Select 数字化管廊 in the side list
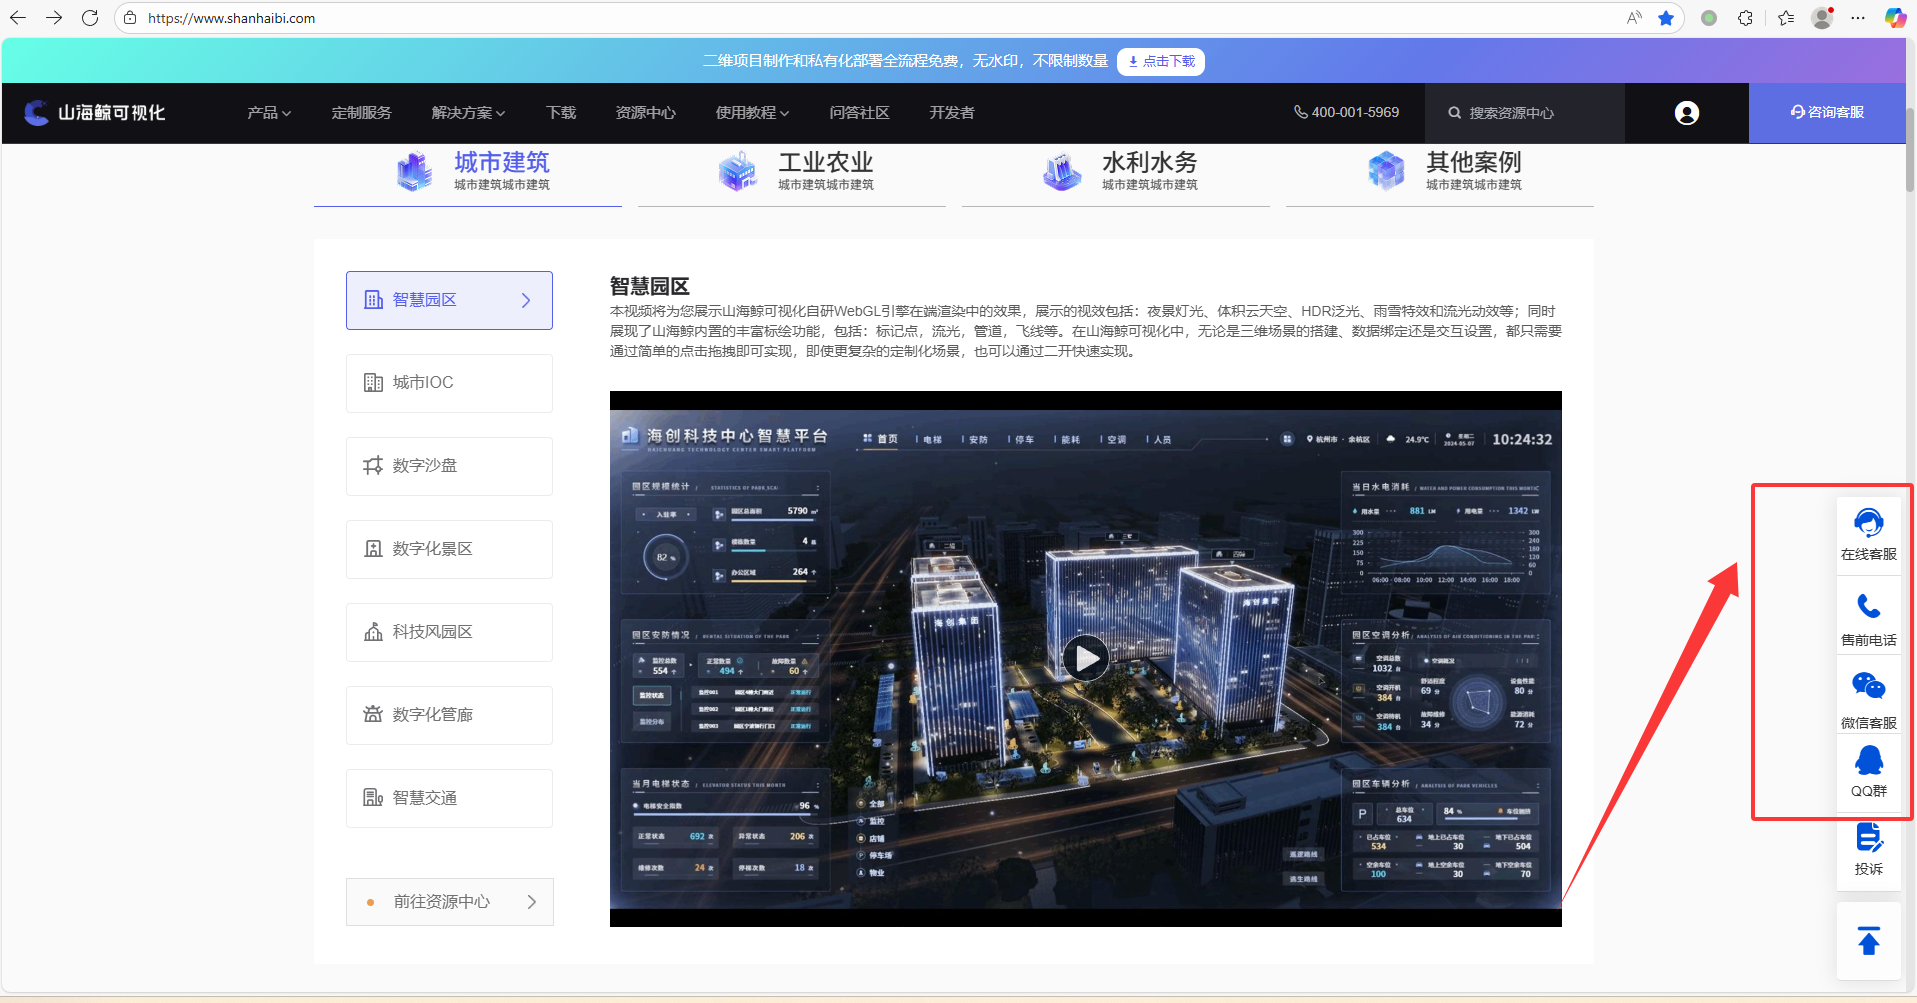This screenshot has width=1917, height=1003. [449, 715]
